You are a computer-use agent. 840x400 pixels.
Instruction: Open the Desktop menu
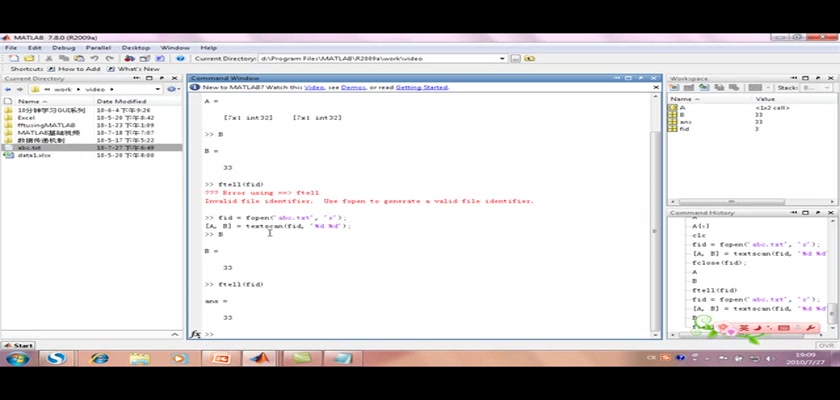click(x=136, y=48)
